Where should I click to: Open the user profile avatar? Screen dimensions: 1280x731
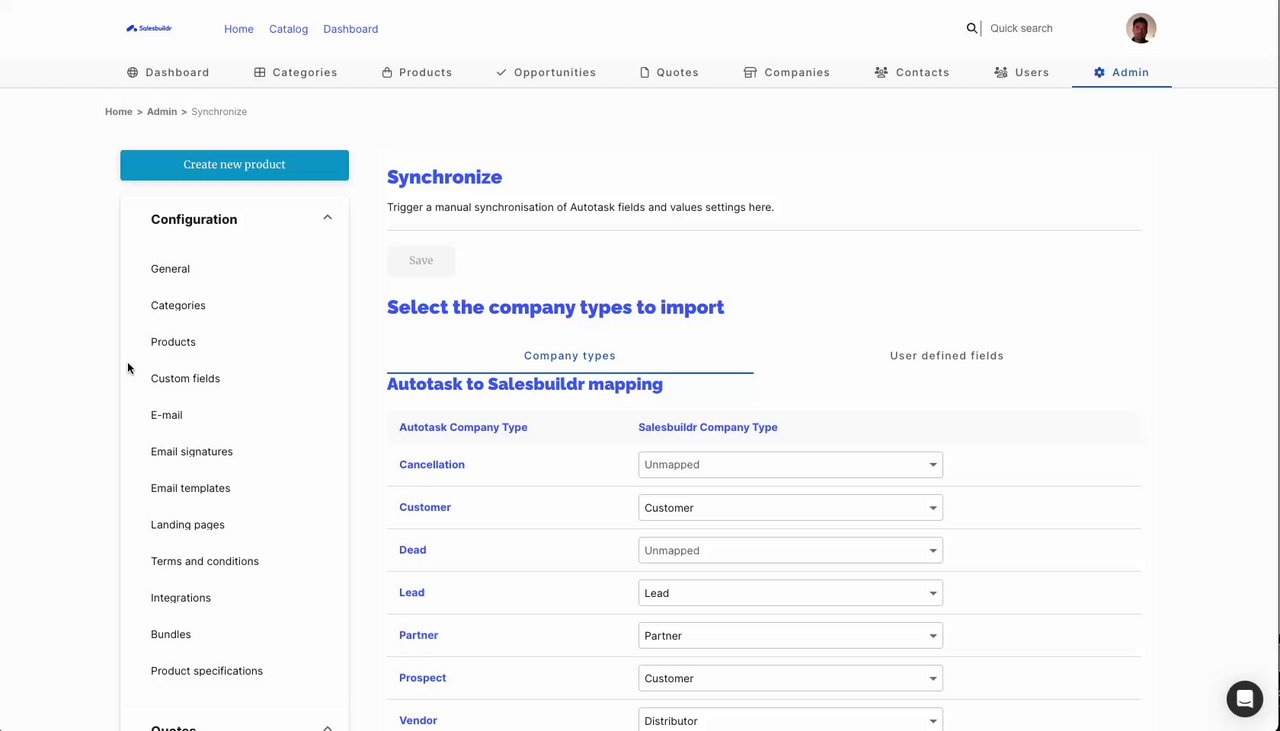(x=1141, y=28)
